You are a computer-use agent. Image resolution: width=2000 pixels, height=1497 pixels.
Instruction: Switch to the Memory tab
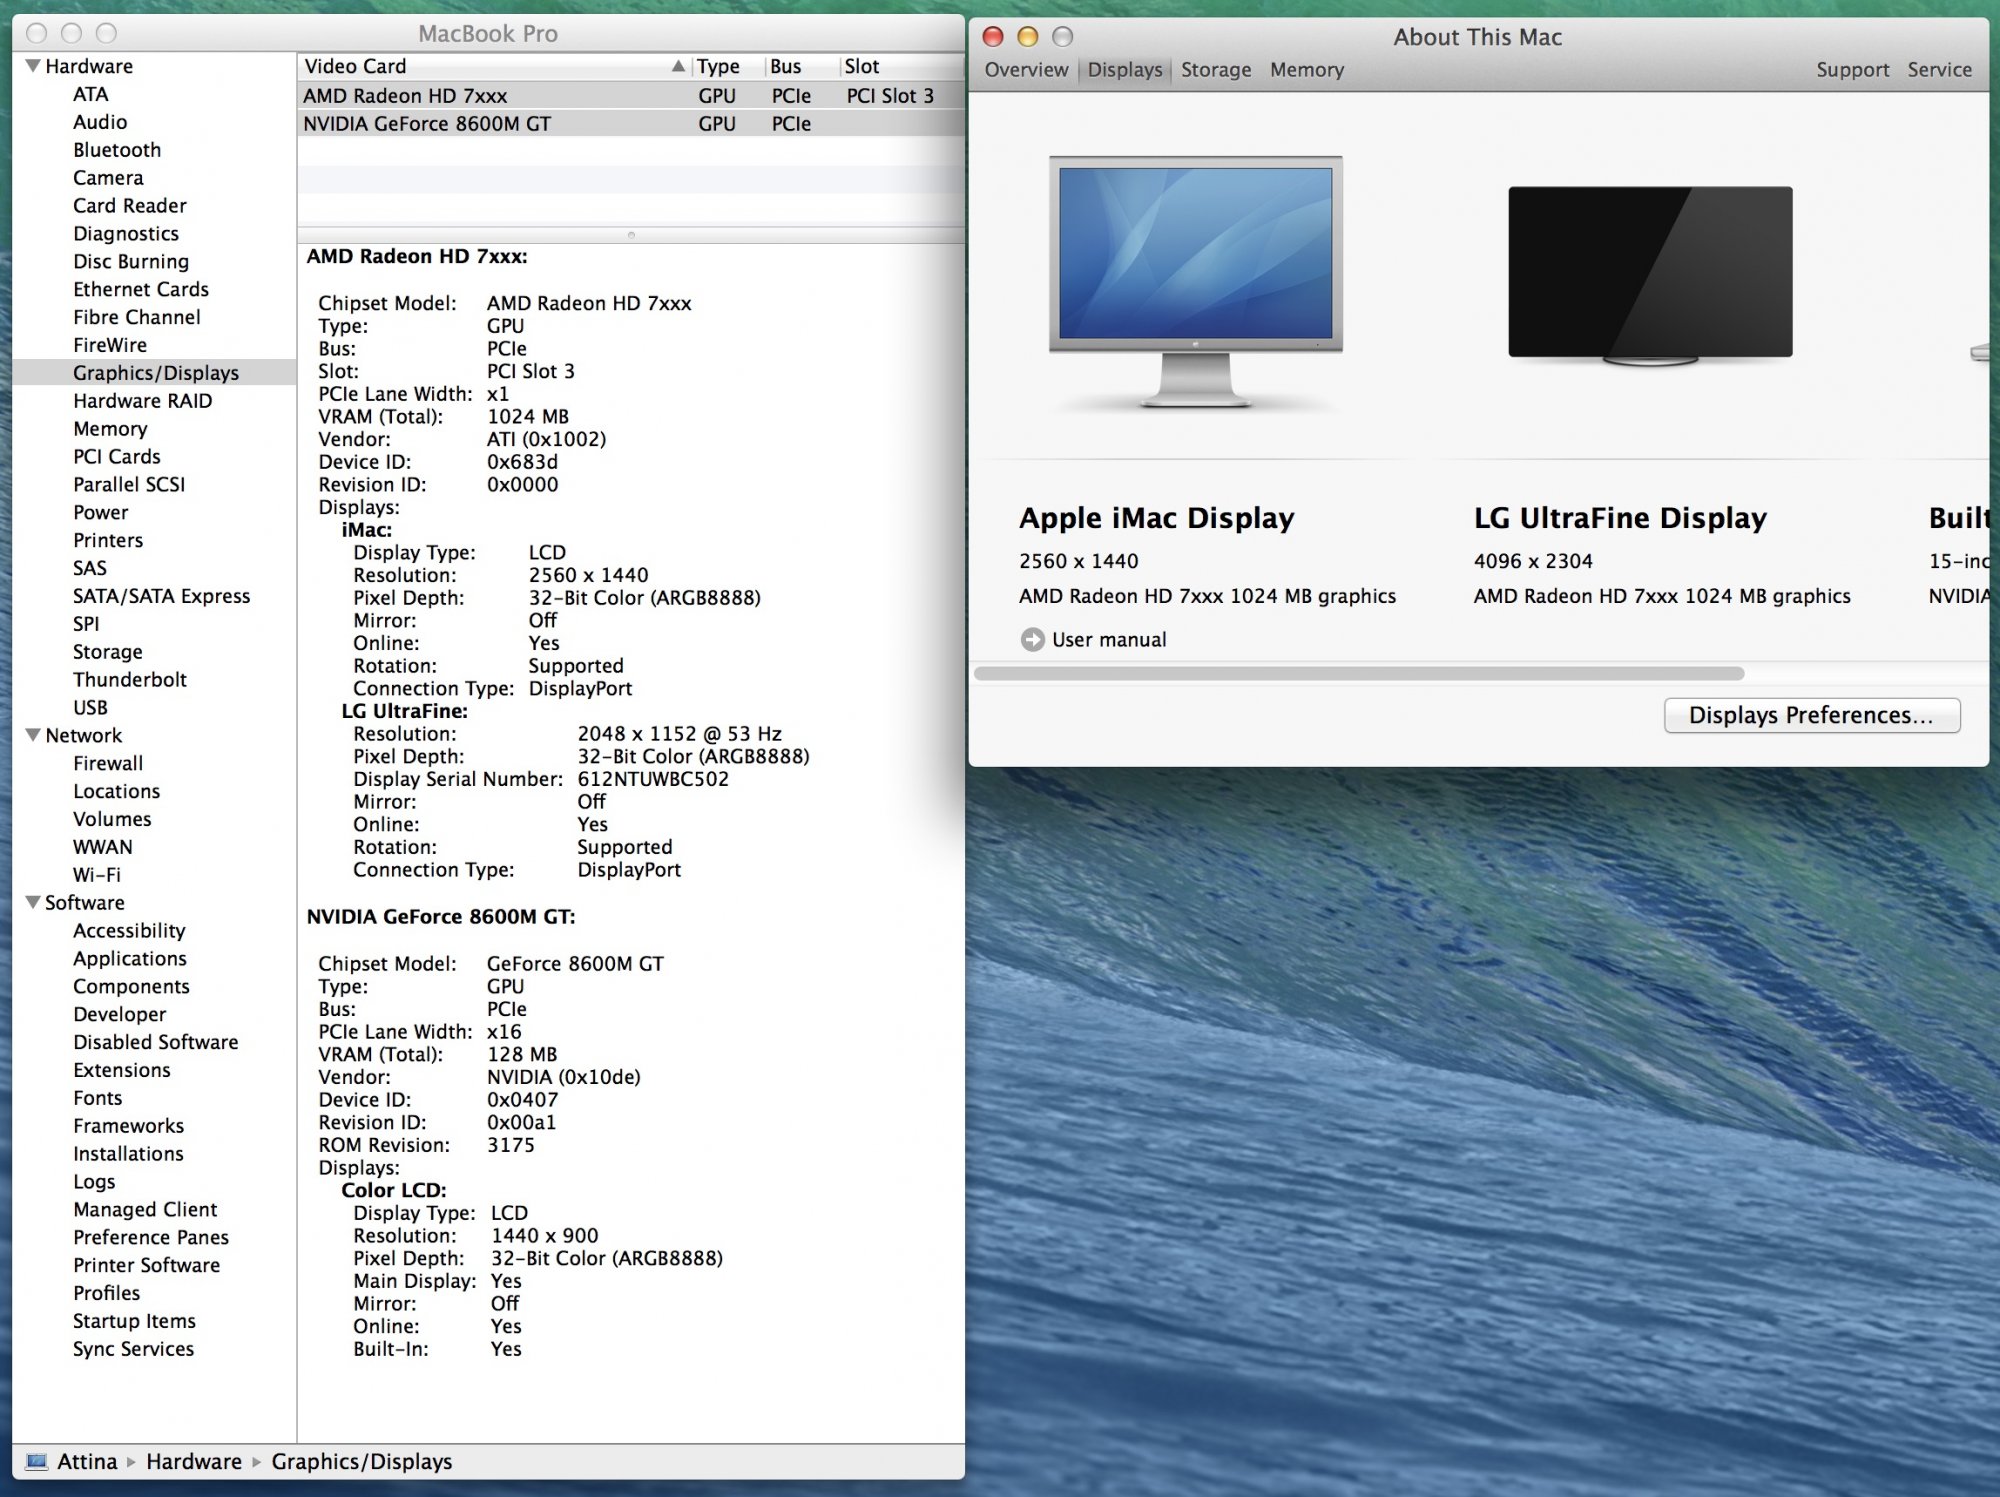(x=1306, y=70)
